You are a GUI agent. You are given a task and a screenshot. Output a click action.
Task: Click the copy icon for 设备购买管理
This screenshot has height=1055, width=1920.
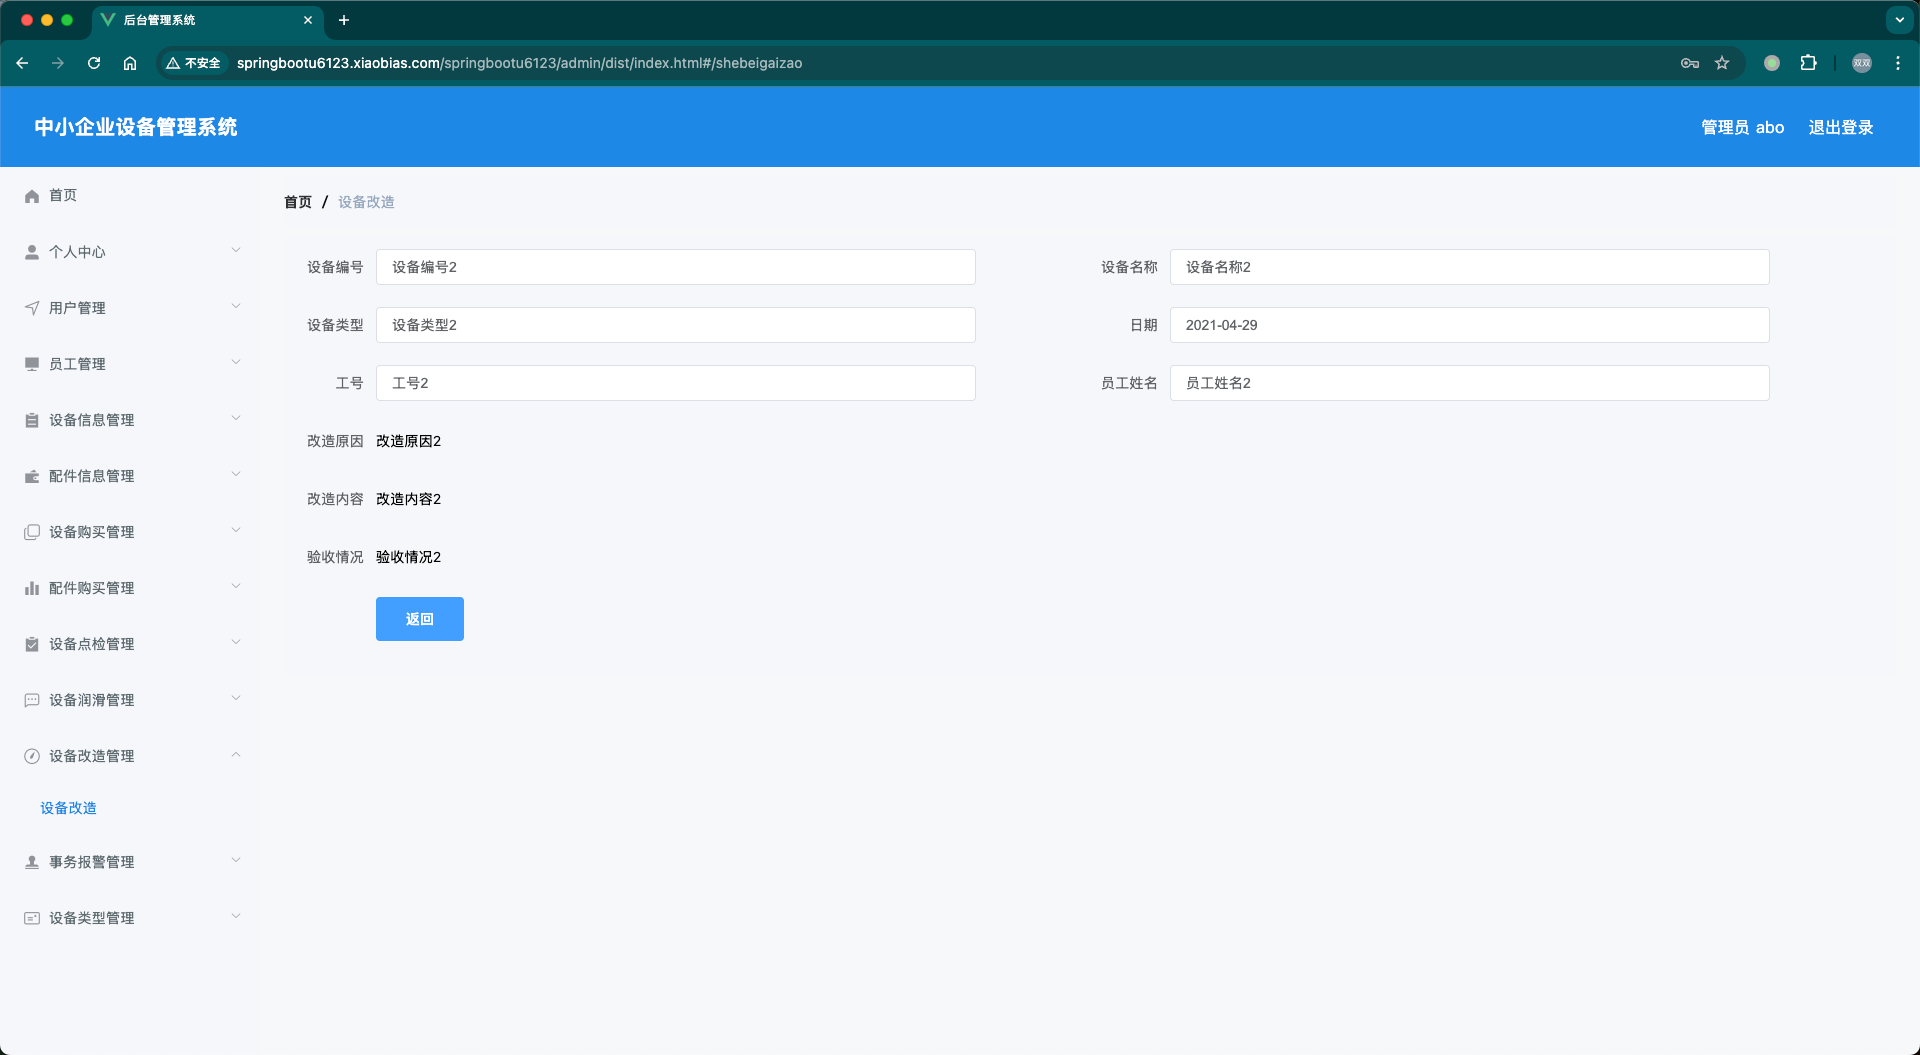(x=32, y=532)
